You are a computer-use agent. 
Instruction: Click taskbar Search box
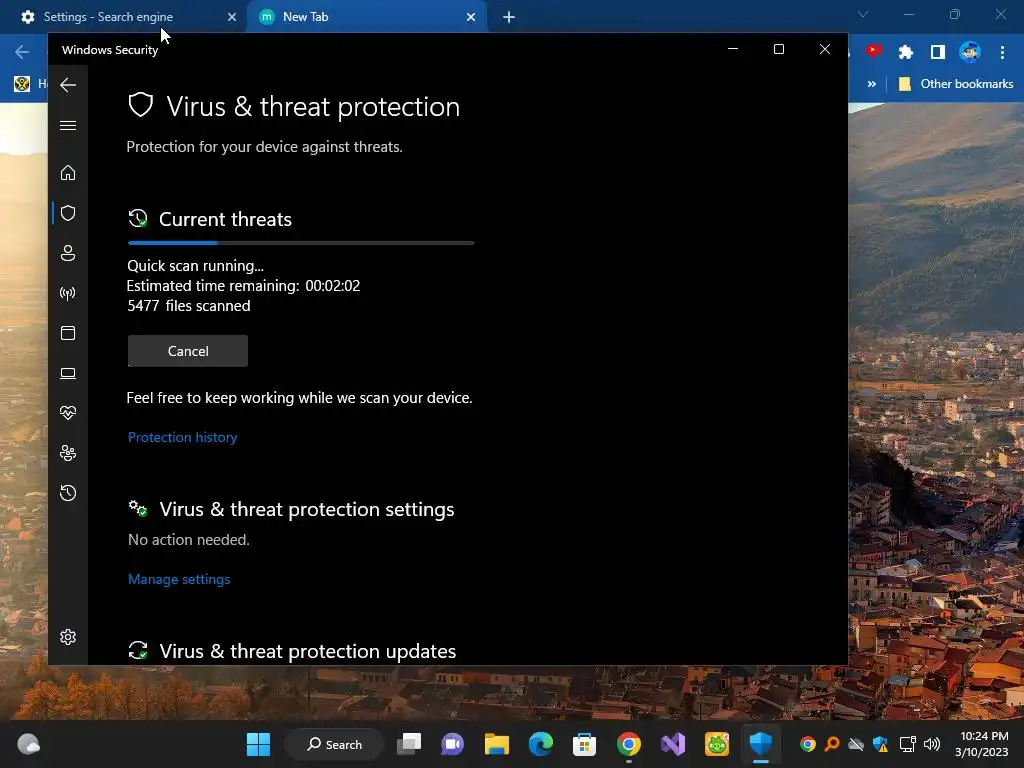click(334, 744)
